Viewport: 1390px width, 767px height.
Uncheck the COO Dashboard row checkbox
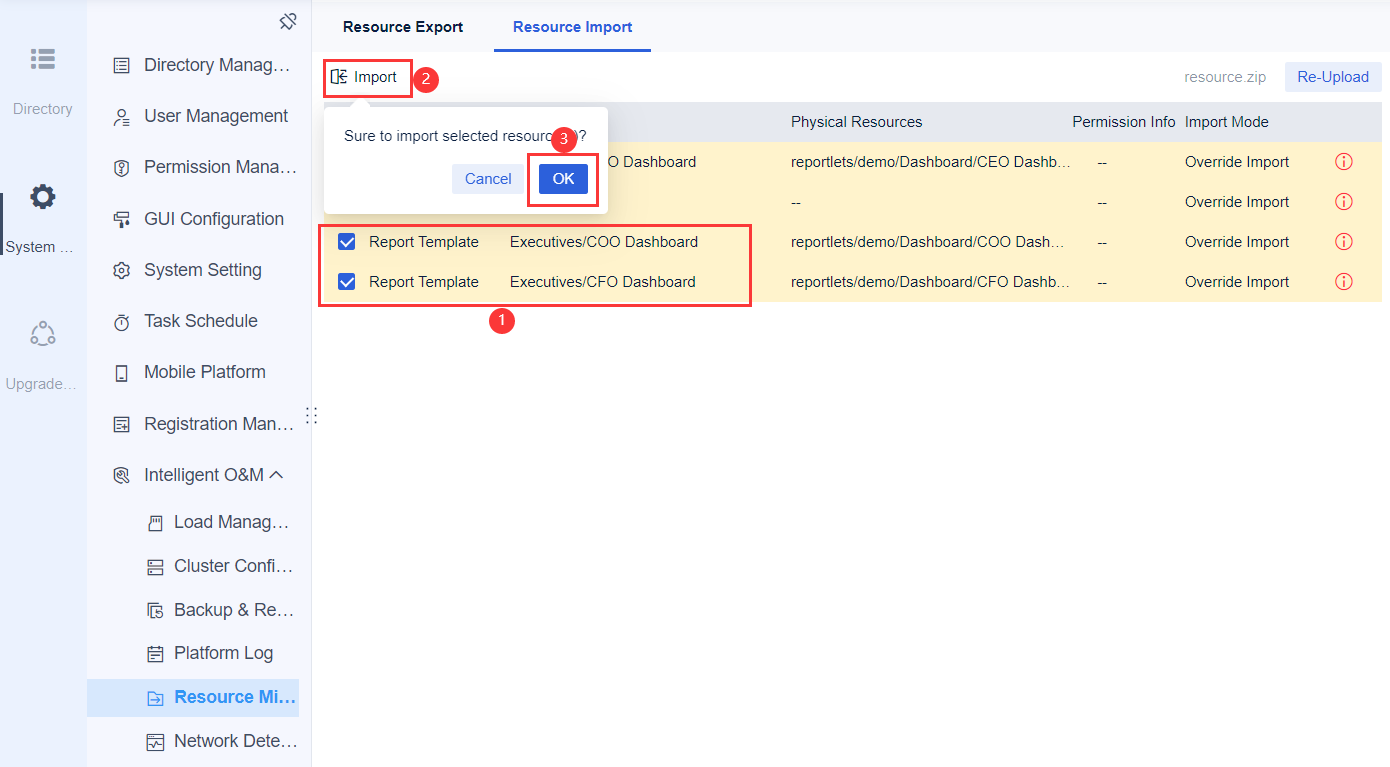tap(347, 242)
